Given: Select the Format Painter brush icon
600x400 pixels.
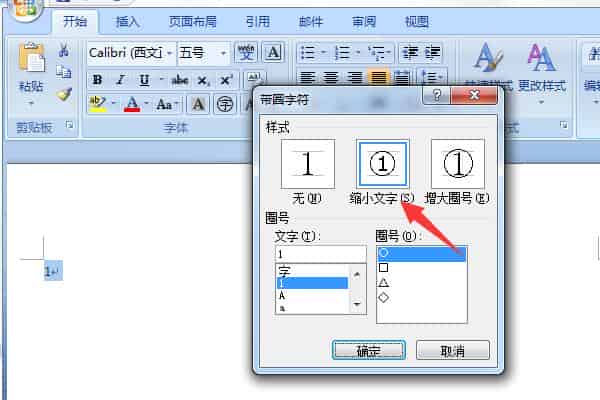Looking at the screenshot, I should coord(64,94).
